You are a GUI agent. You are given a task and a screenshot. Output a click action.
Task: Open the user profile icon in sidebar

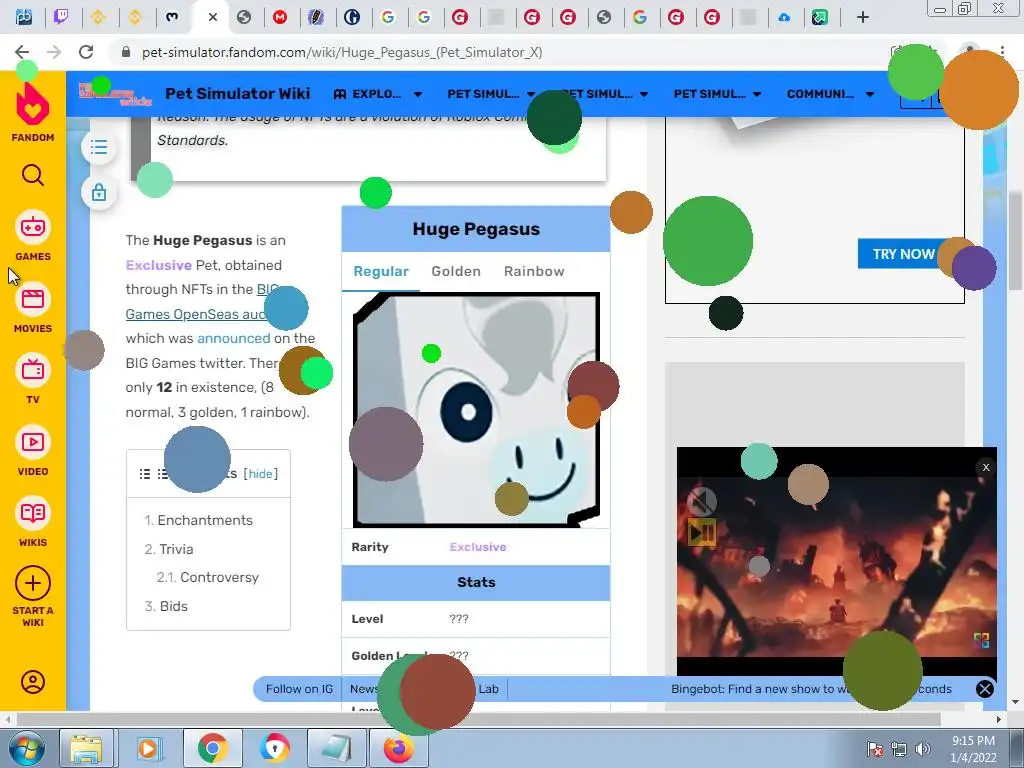pyautogui.click(x=33, y=682)
